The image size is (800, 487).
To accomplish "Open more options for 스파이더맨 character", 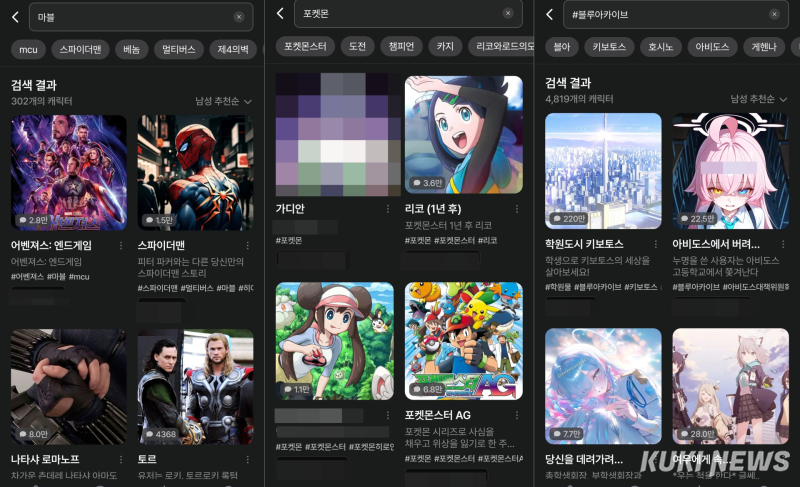I will pos(247,246).
